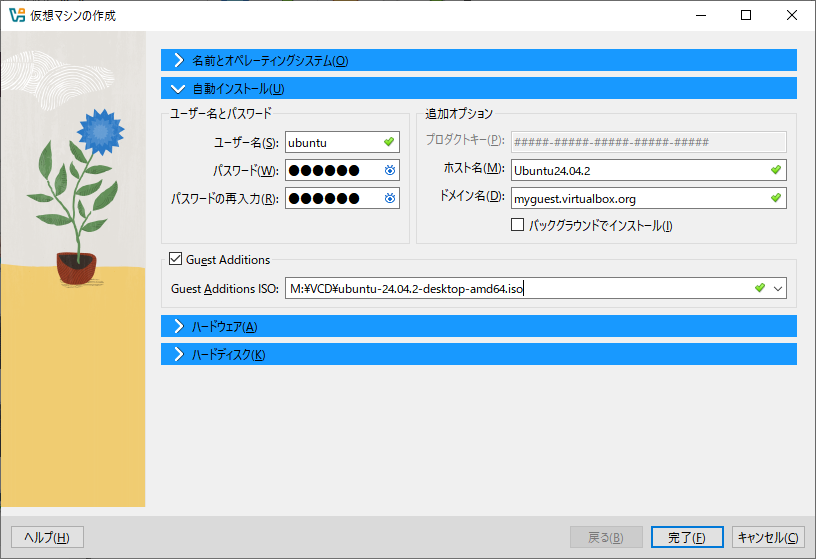Viewport: 816px width, 559px height.
Task: Enable バックグラウンドでインストール checkbox
Action: point(517,225)
